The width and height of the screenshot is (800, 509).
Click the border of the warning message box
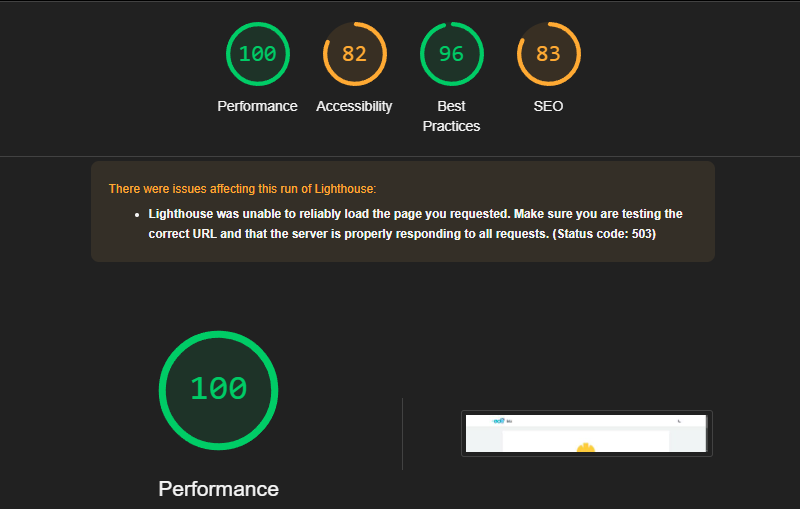pyautogui.click(x=403, y=162)
